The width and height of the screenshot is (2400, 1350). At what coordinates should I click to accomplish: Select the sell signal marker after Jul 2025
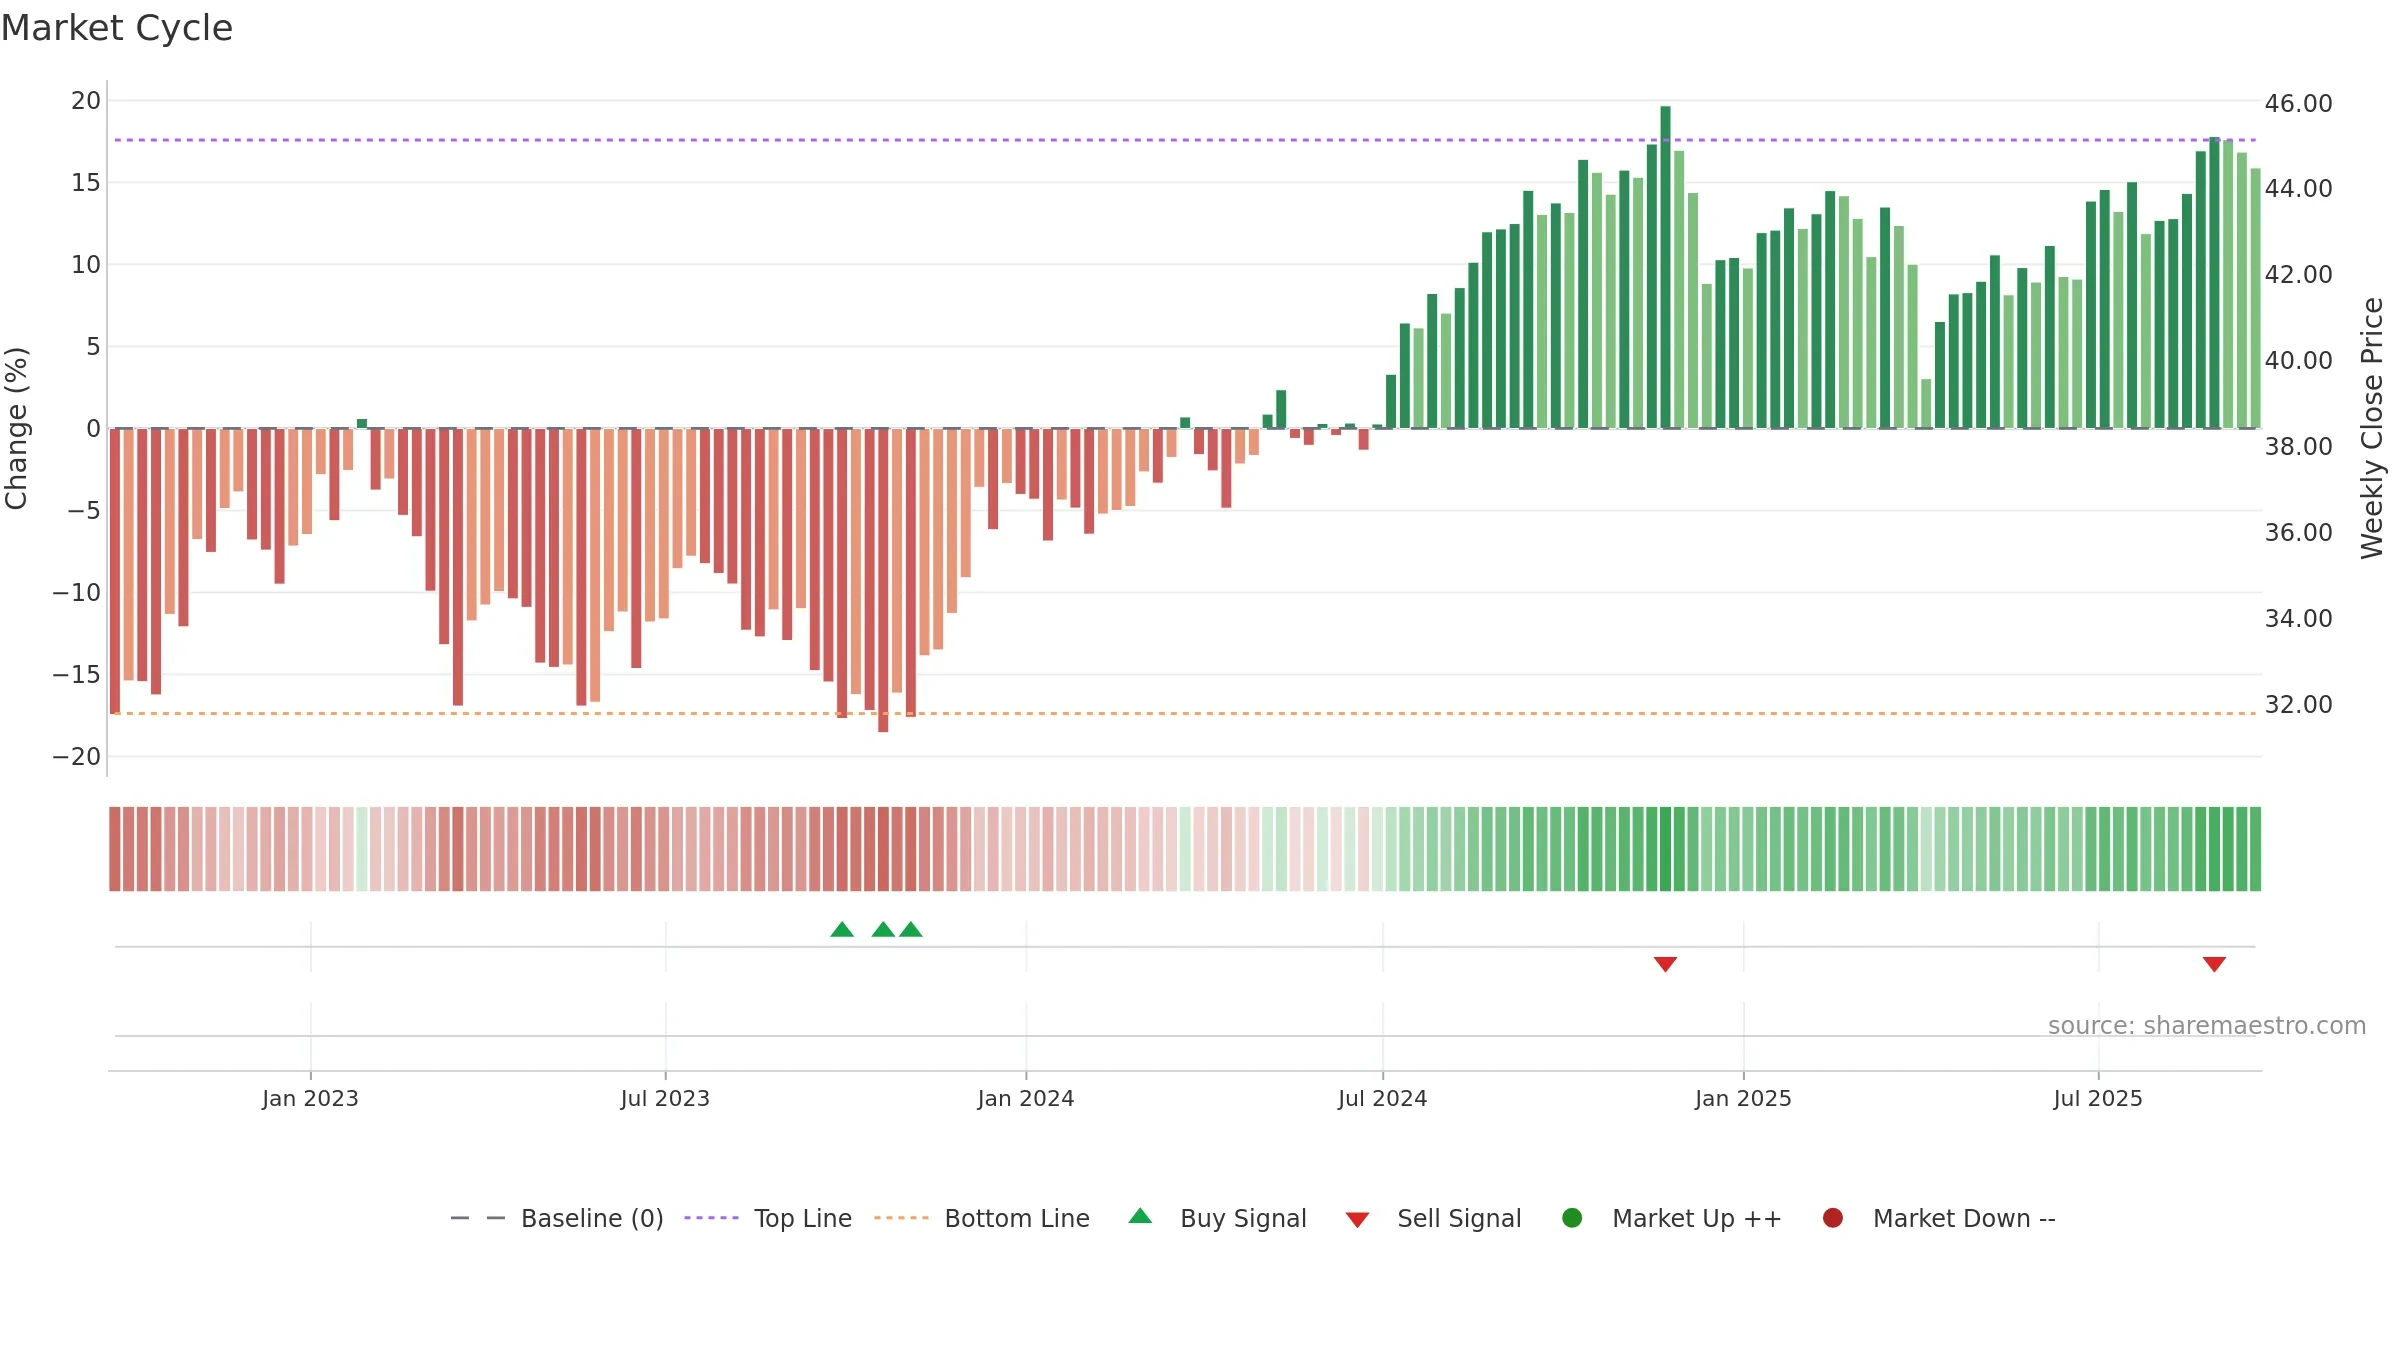click(x=2214, y=964)
